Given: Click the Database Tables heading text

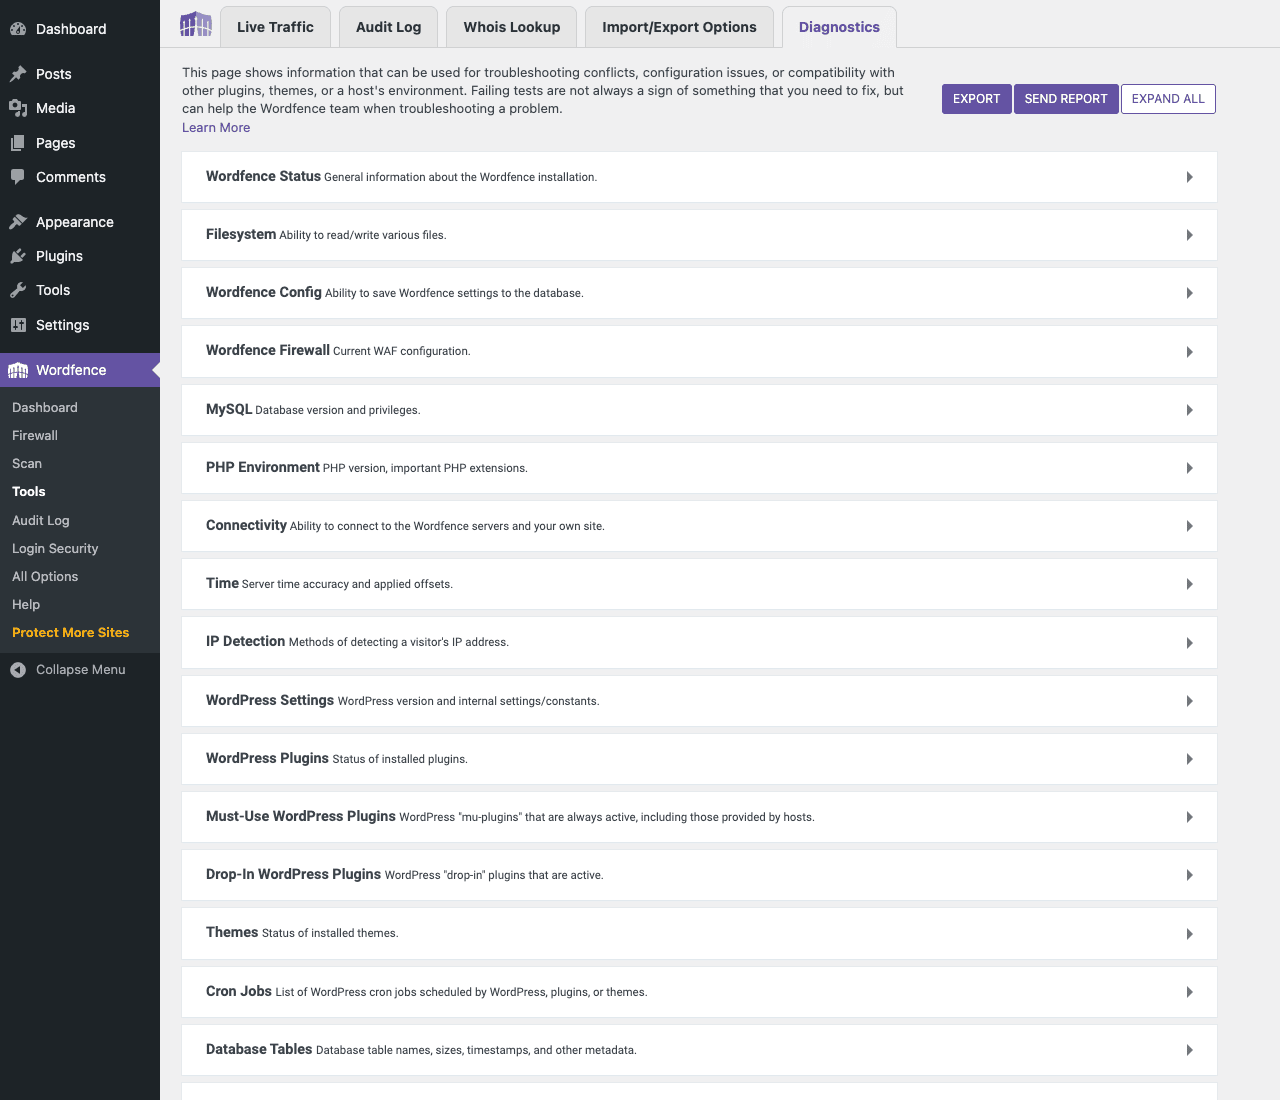Looking at the screenshot, I should 259,1049.
